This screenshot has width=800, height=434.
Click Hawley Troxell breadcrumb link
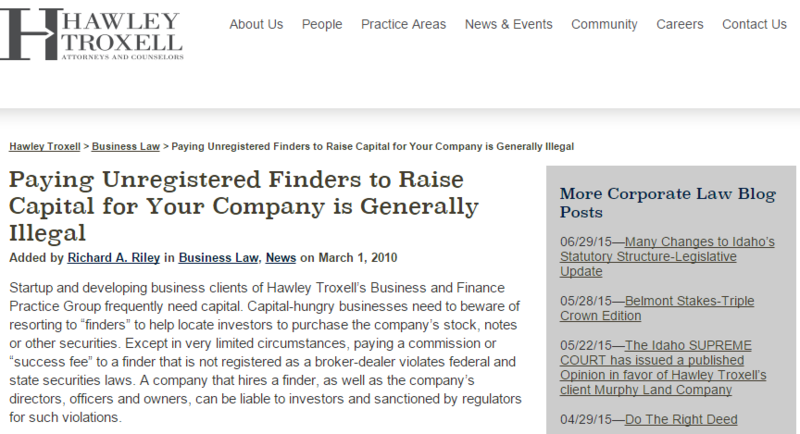pyautogui.click(x=45, y=146)
